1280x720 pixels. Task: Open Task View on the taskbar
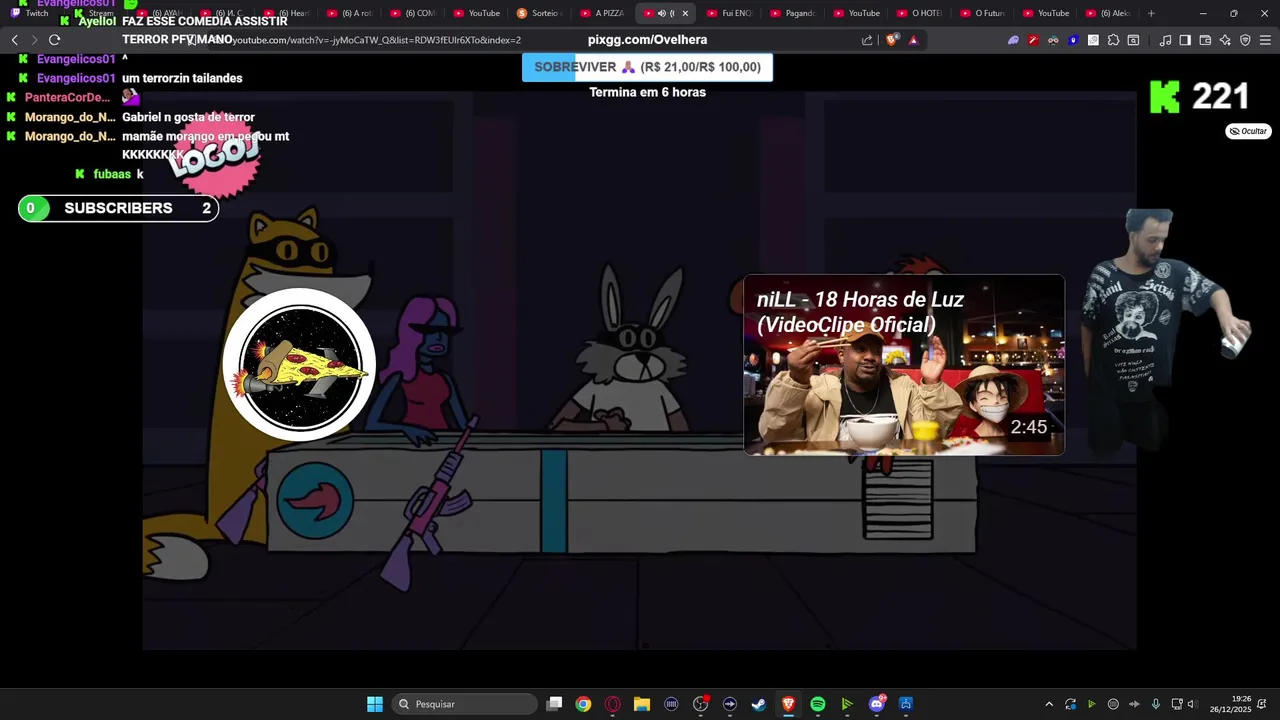pyautogui.click(x=555, y=704)
